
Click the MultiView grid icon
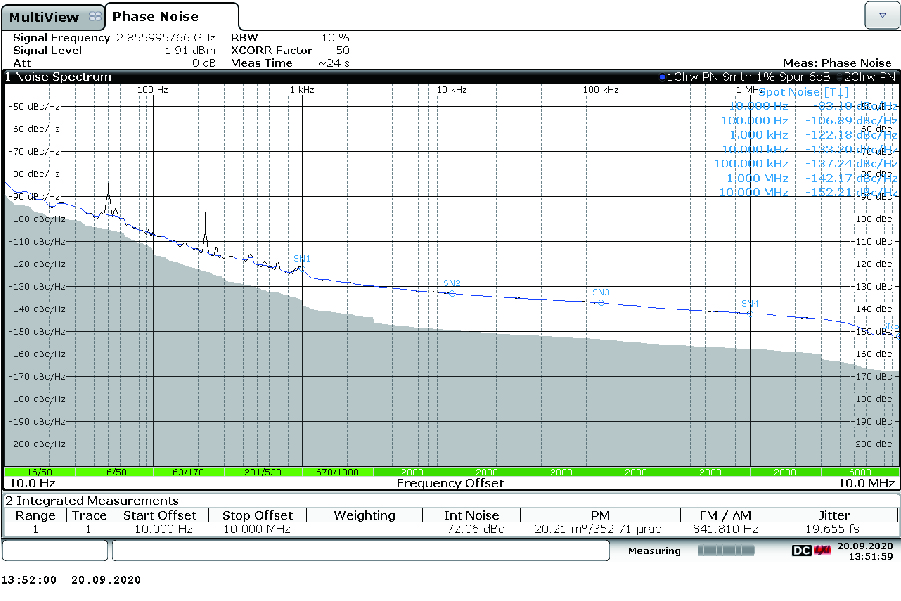(95, 16)
